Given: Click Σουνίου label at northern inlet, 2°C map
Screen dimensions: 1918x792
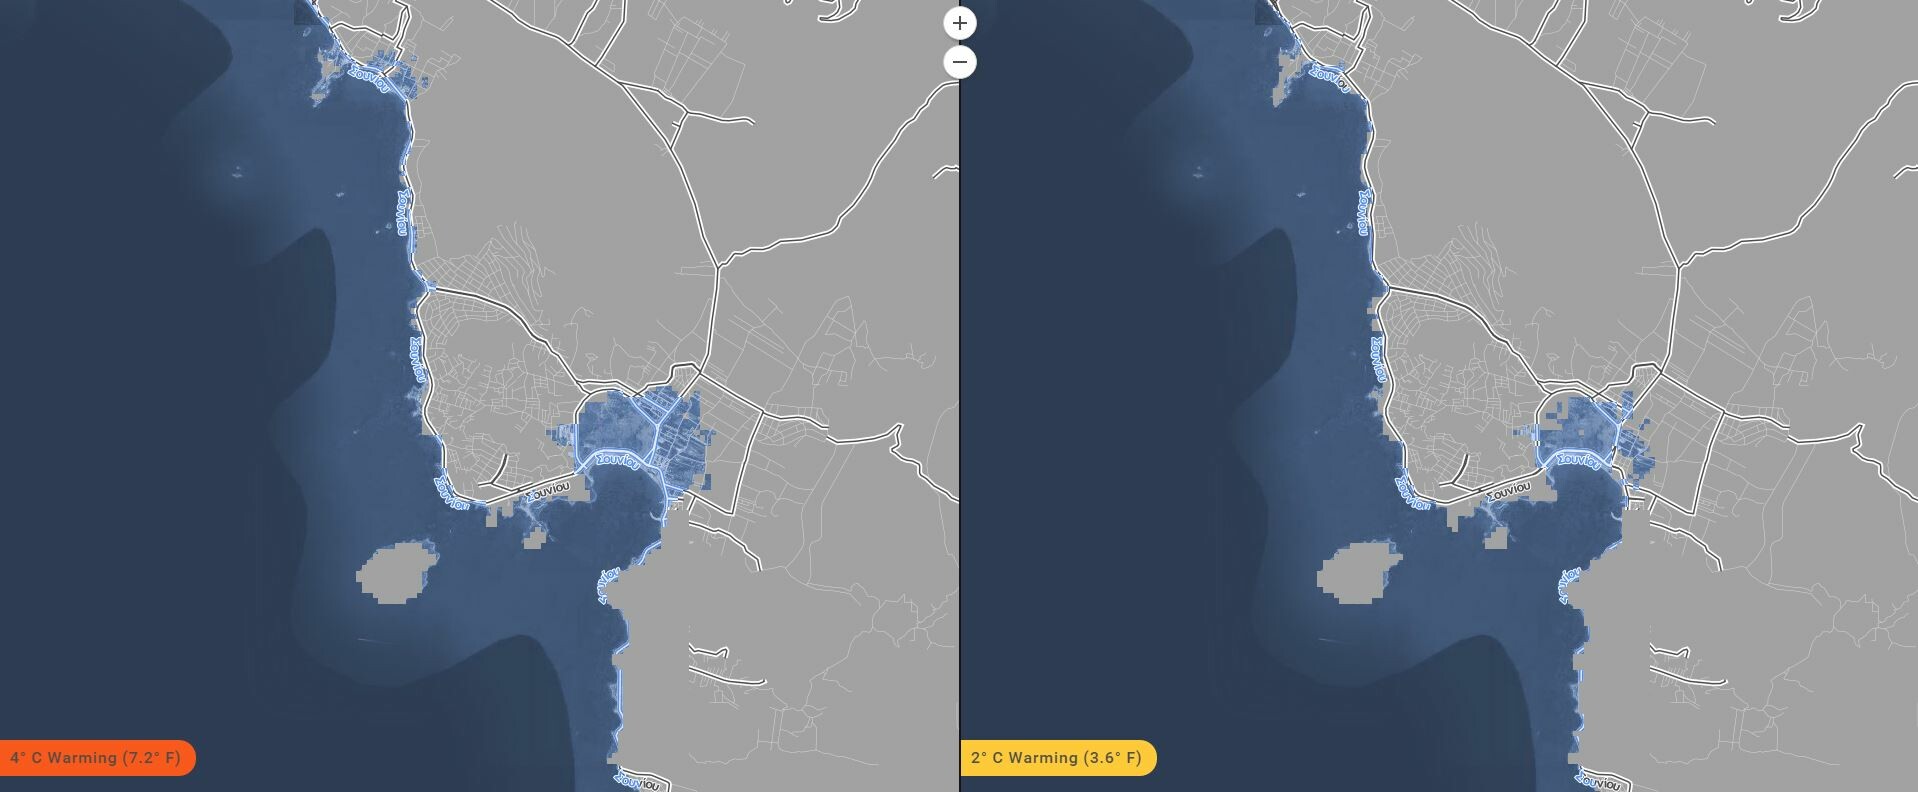Looking at the screenshot, I should [1330, 80].
